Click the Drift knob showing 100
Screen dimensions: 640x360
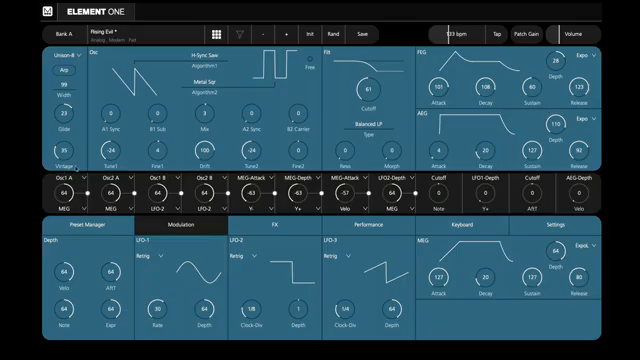click(x=204, y=151)
